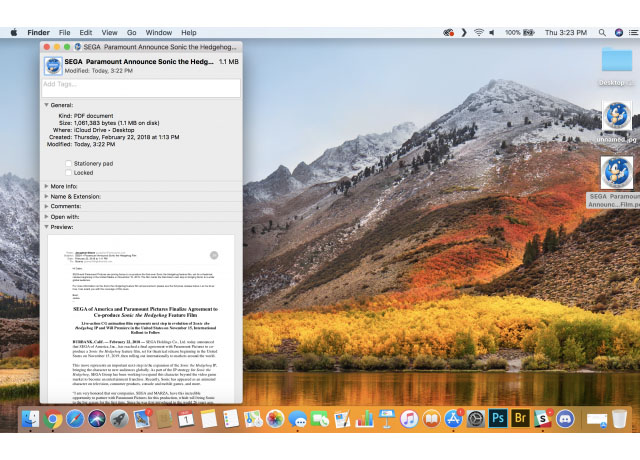Open FaceTime from the Dock
The image size is (640, 460).
(320, 419)
